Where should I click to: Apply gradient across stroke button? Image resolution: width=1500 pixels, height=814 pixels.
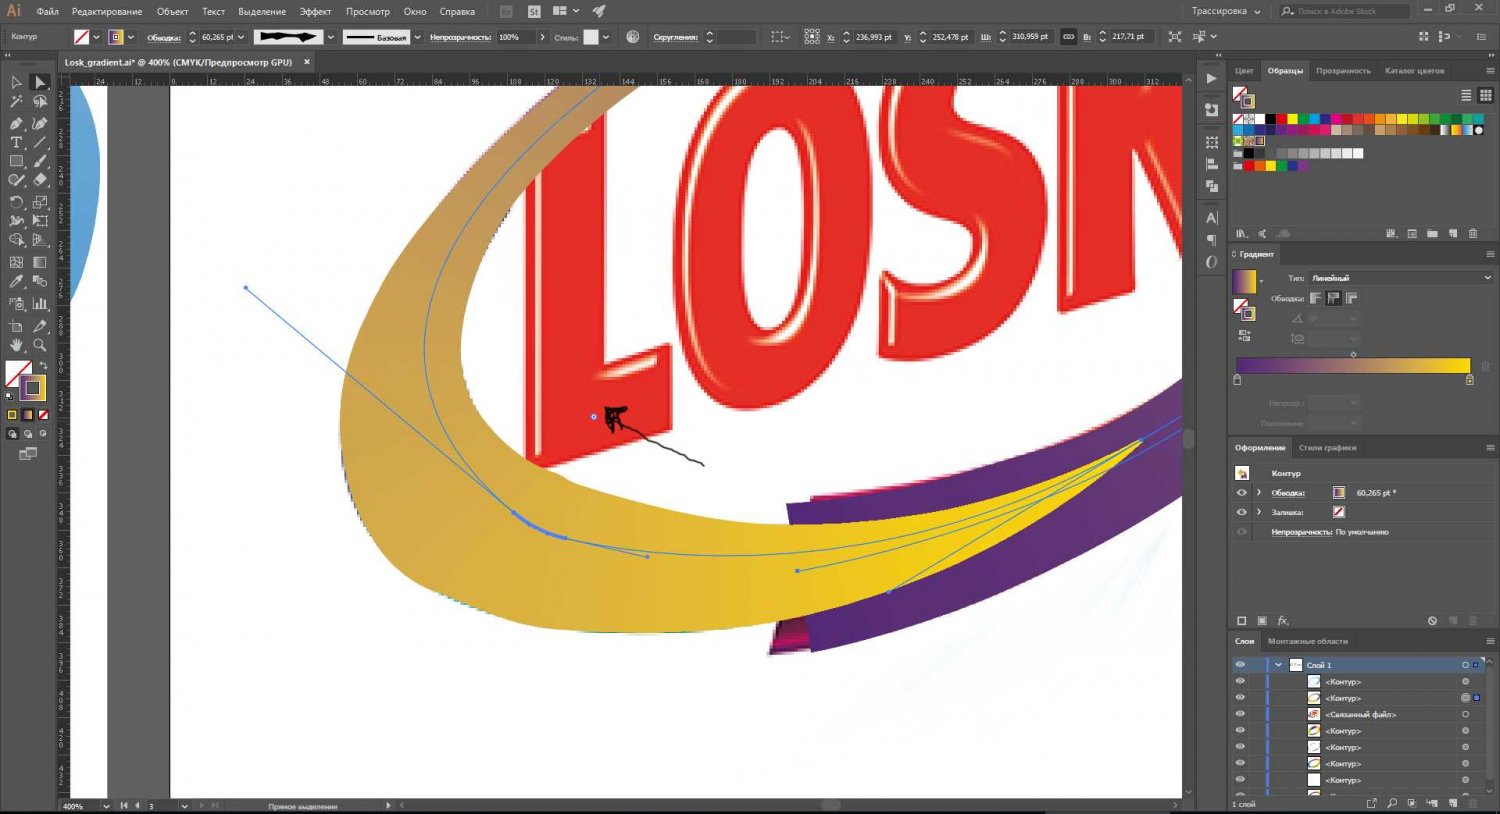pos(1352,298)
